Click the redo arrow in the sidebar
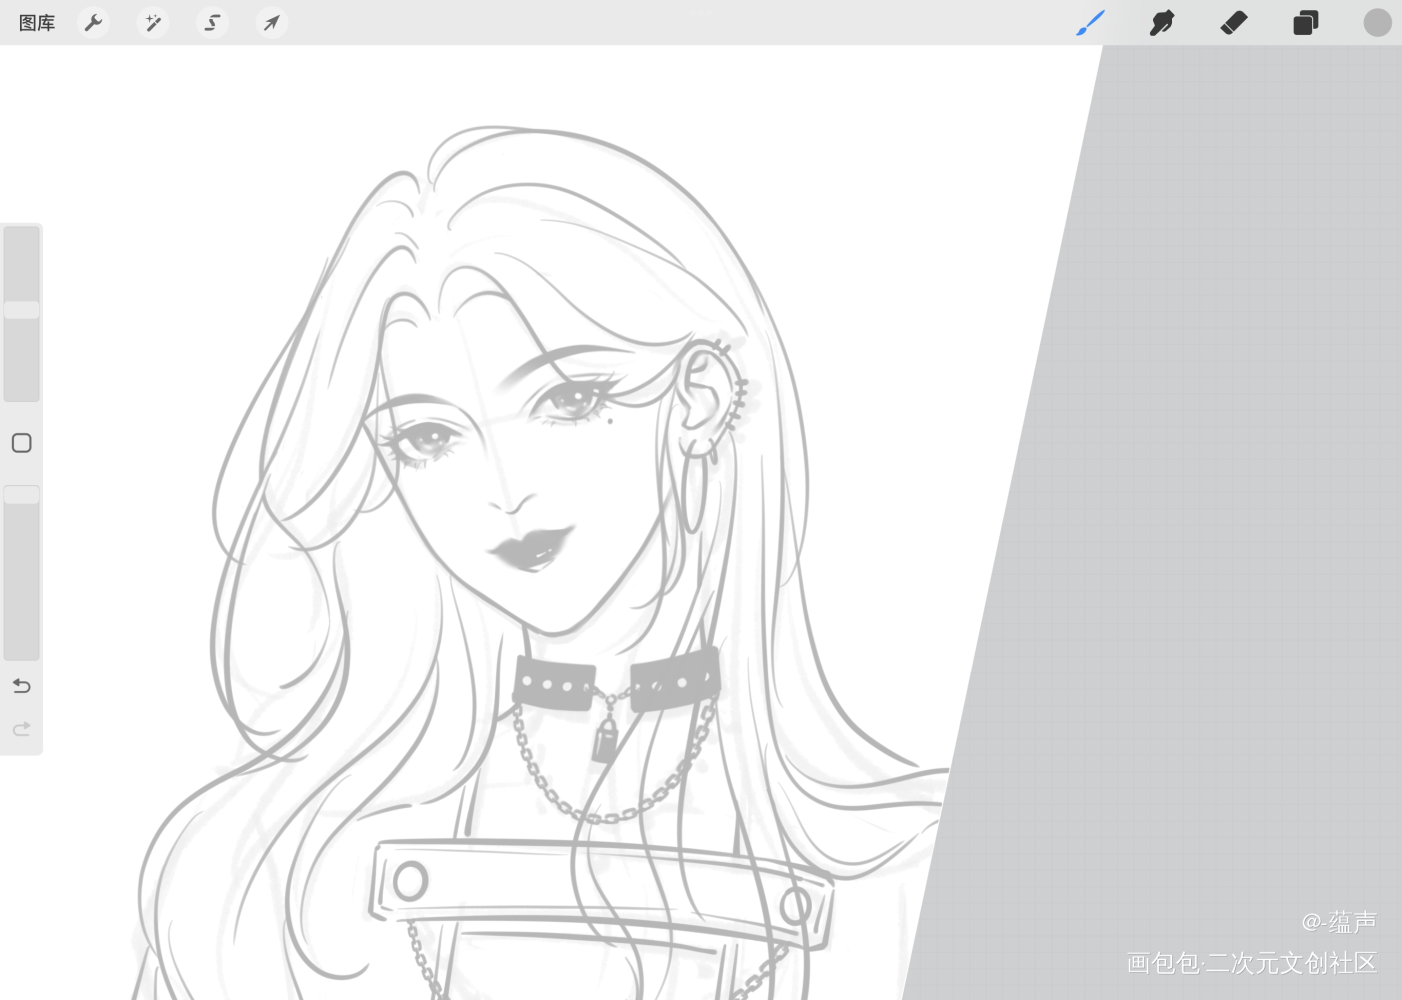1402x1000 pixels. 21,729
